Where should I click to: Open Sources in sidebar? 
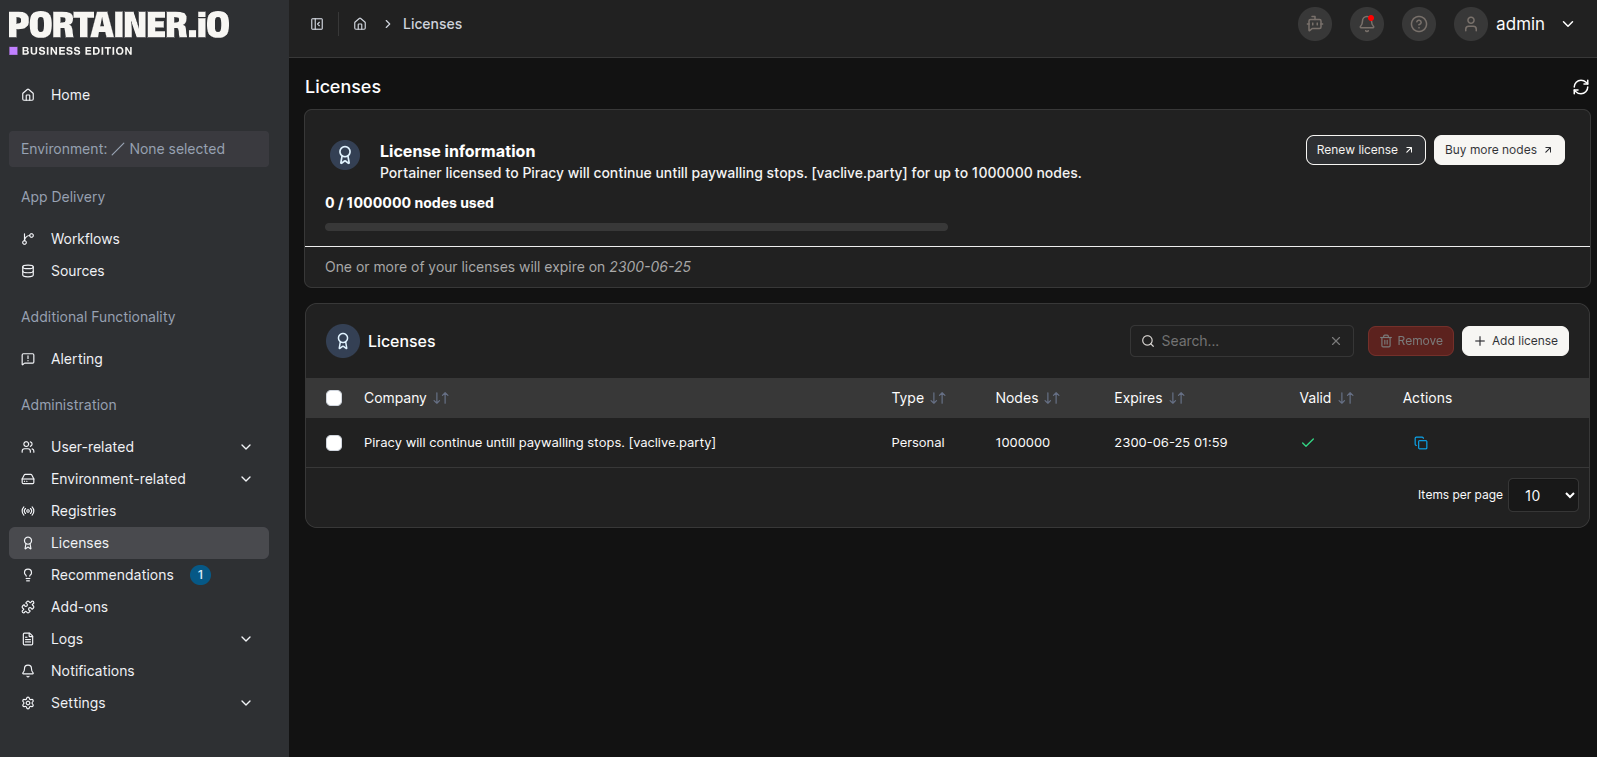tap(139, 271)
